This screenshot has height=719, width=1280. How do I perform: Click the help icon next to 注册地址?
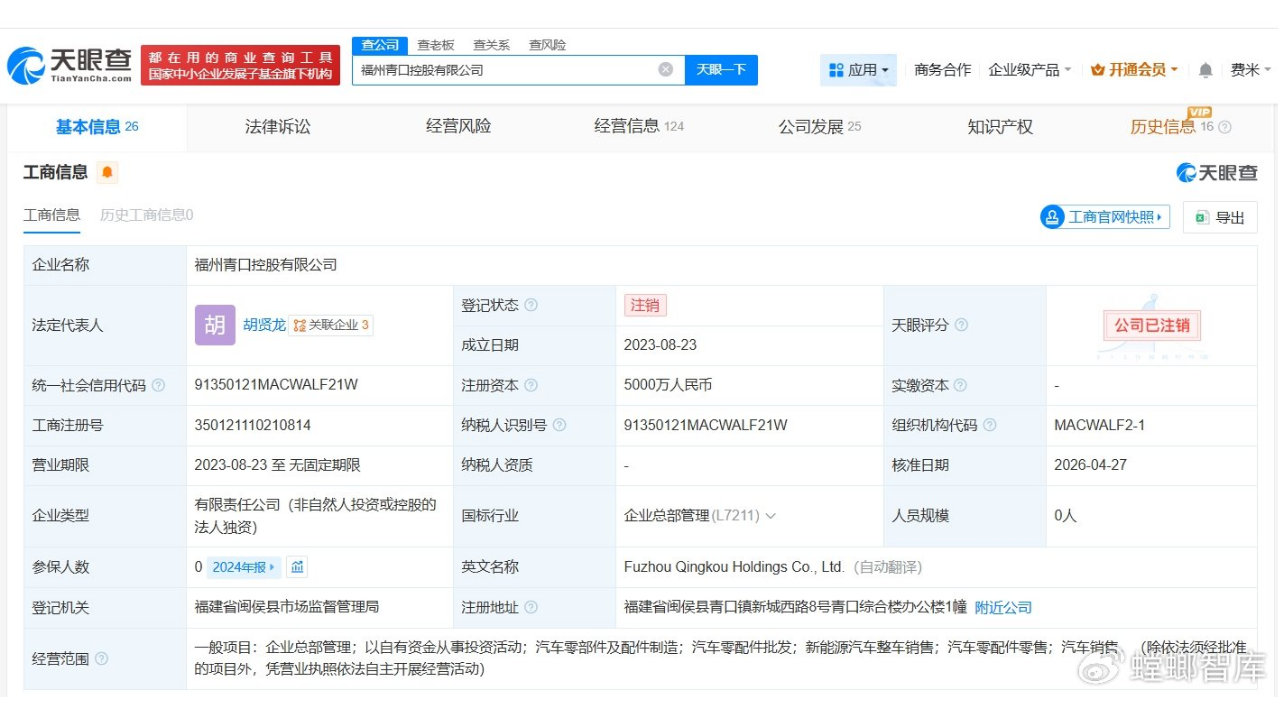(531, 607)
